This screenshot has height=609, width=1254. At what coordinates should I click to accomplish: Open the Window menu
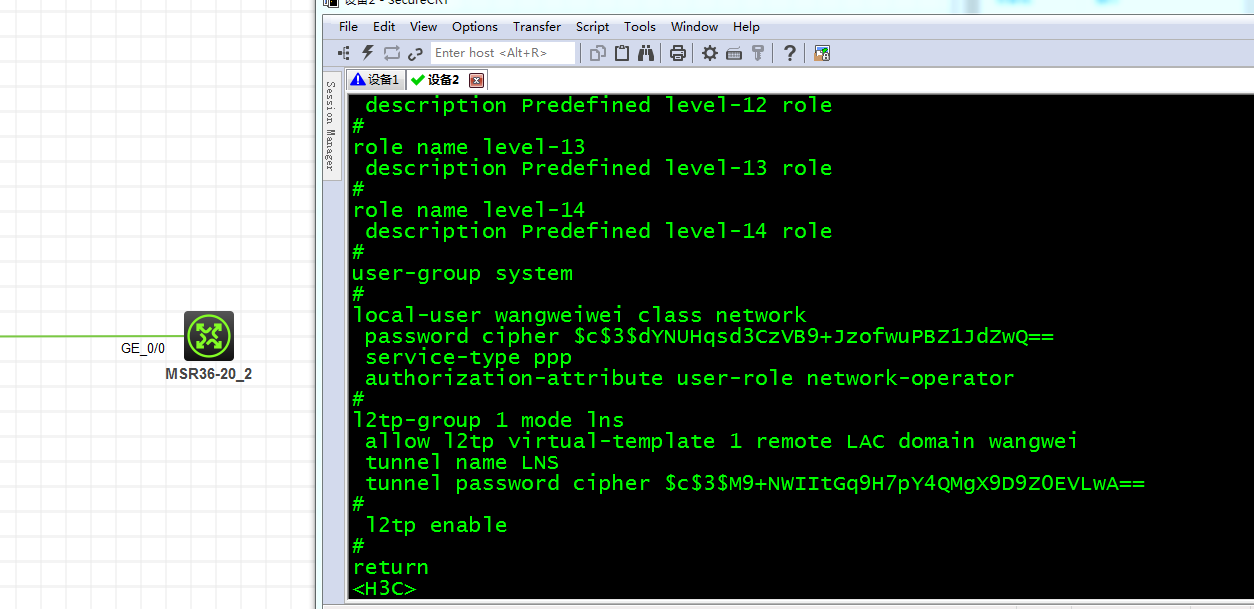694,27
